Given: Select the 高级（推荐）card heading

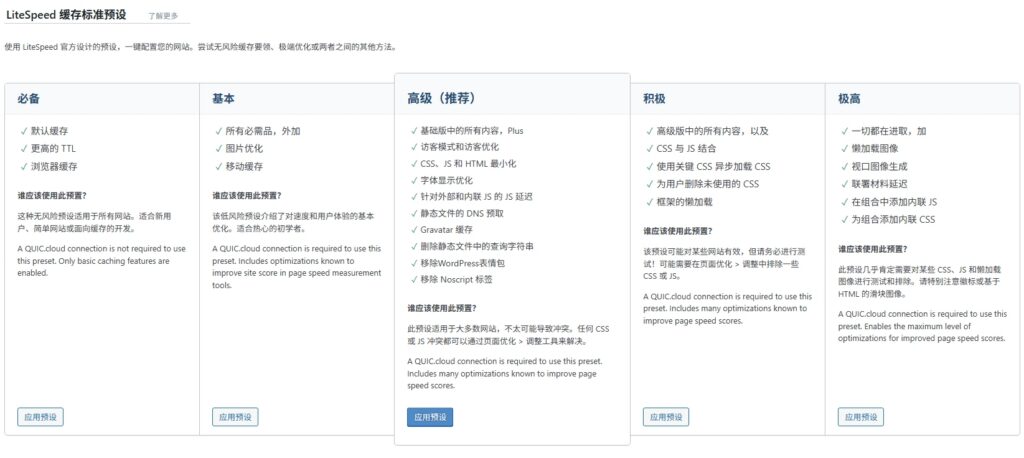Looking at the screenshot, I should point(441,99).
